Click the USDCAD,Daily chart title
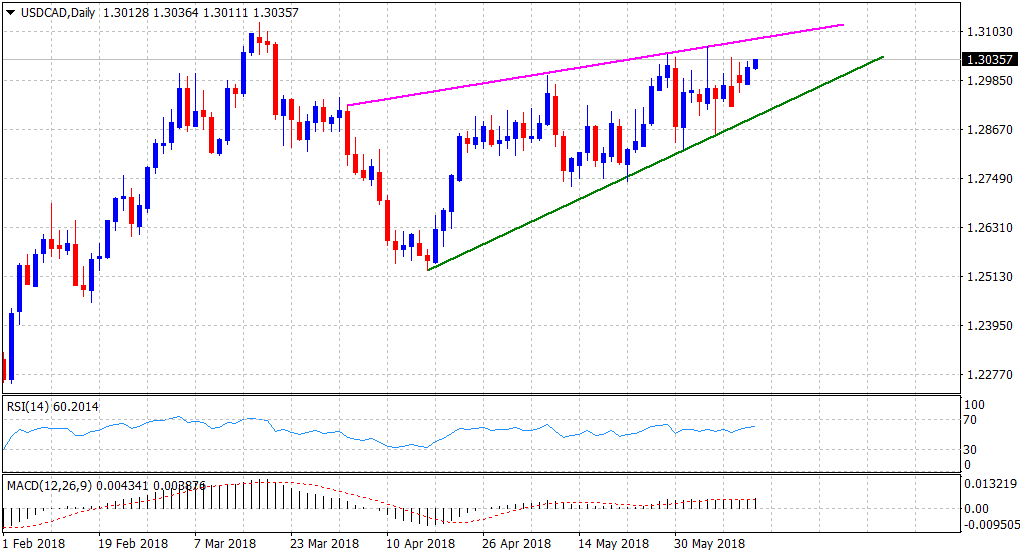This screenshot has height=556, width=1020. click(x=51, y=12)
